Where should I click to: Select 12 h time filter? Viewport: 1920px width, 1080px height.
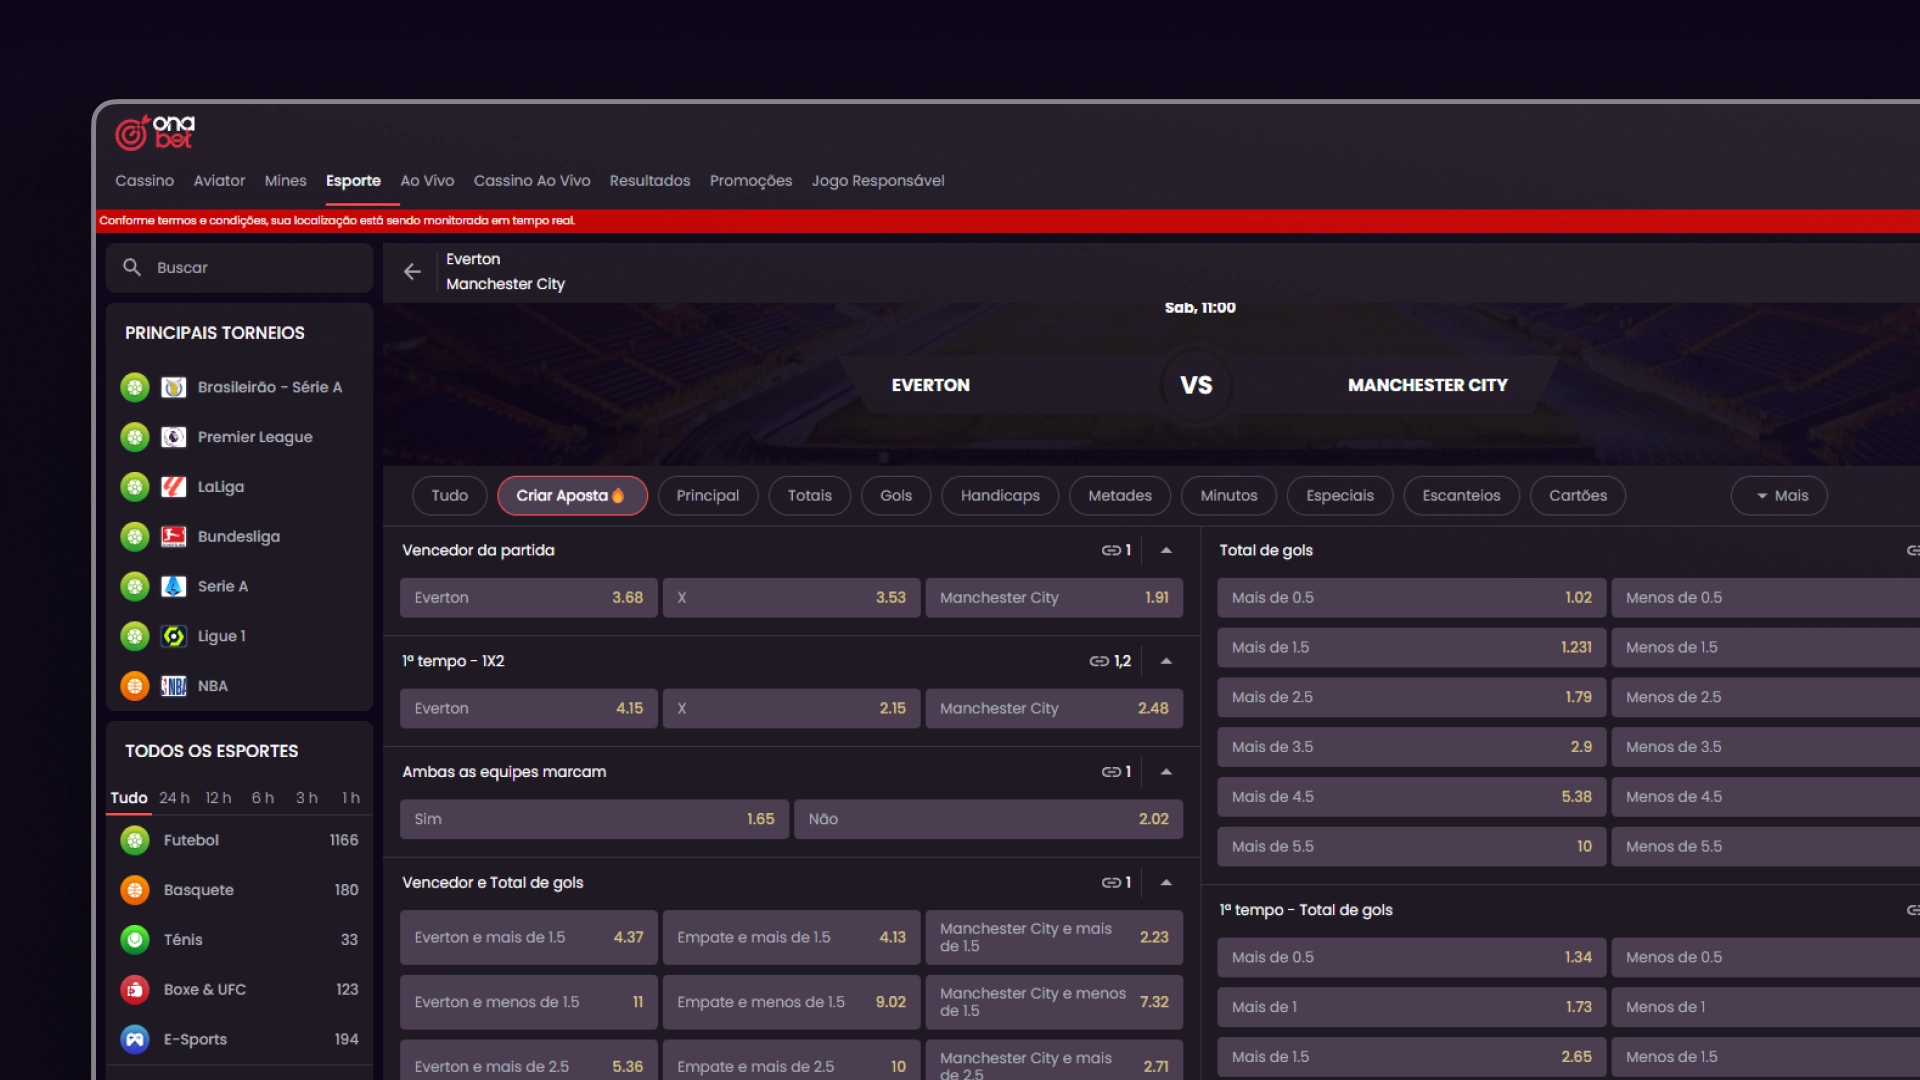(218, 798)
